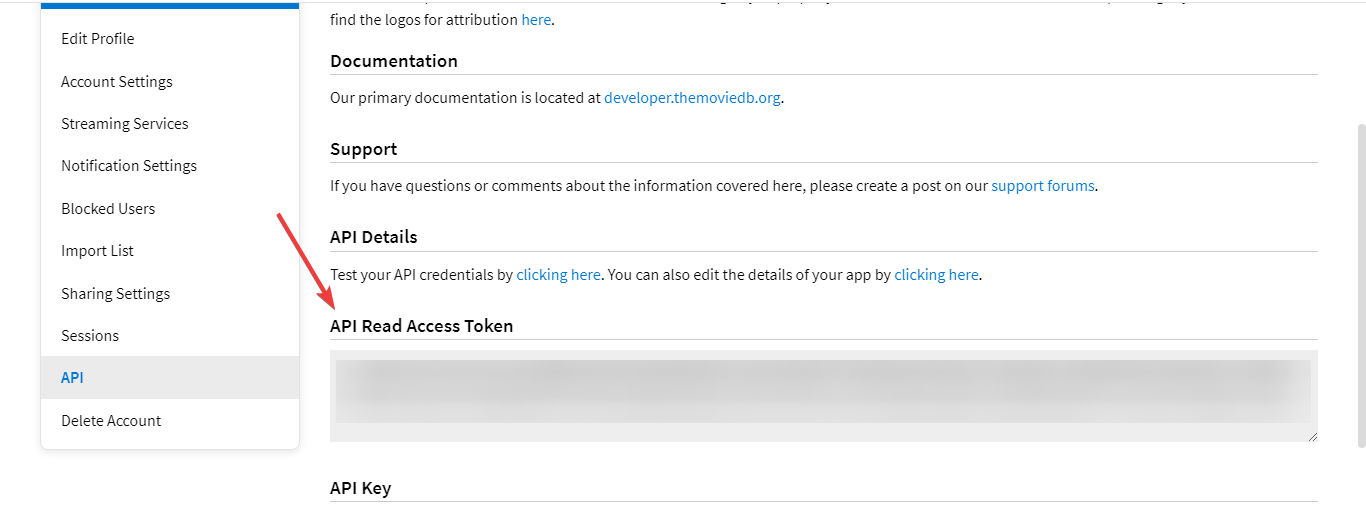This screenshot has height=505, width=1366.
Task: Open the developer.themoviedb.org documentation link
Action: pos(692,99)
